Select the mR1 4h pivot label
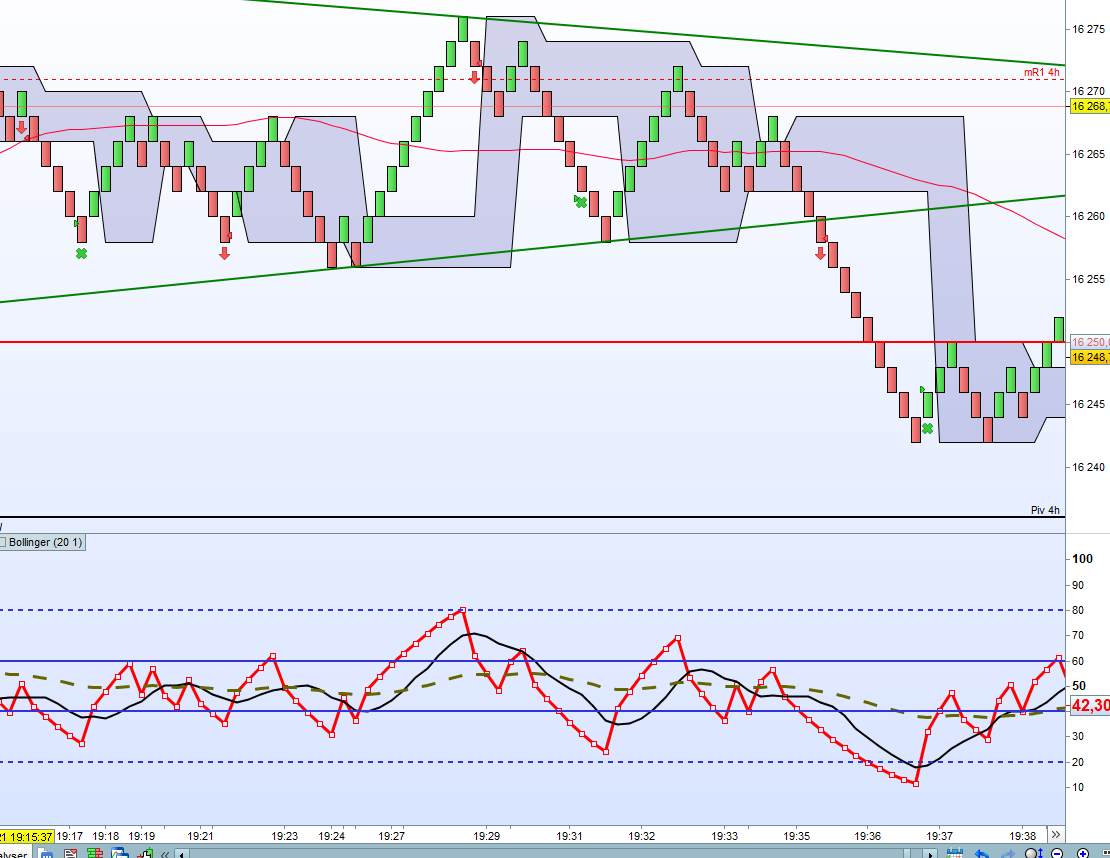1110x858 pixels. pos(1041,72)
